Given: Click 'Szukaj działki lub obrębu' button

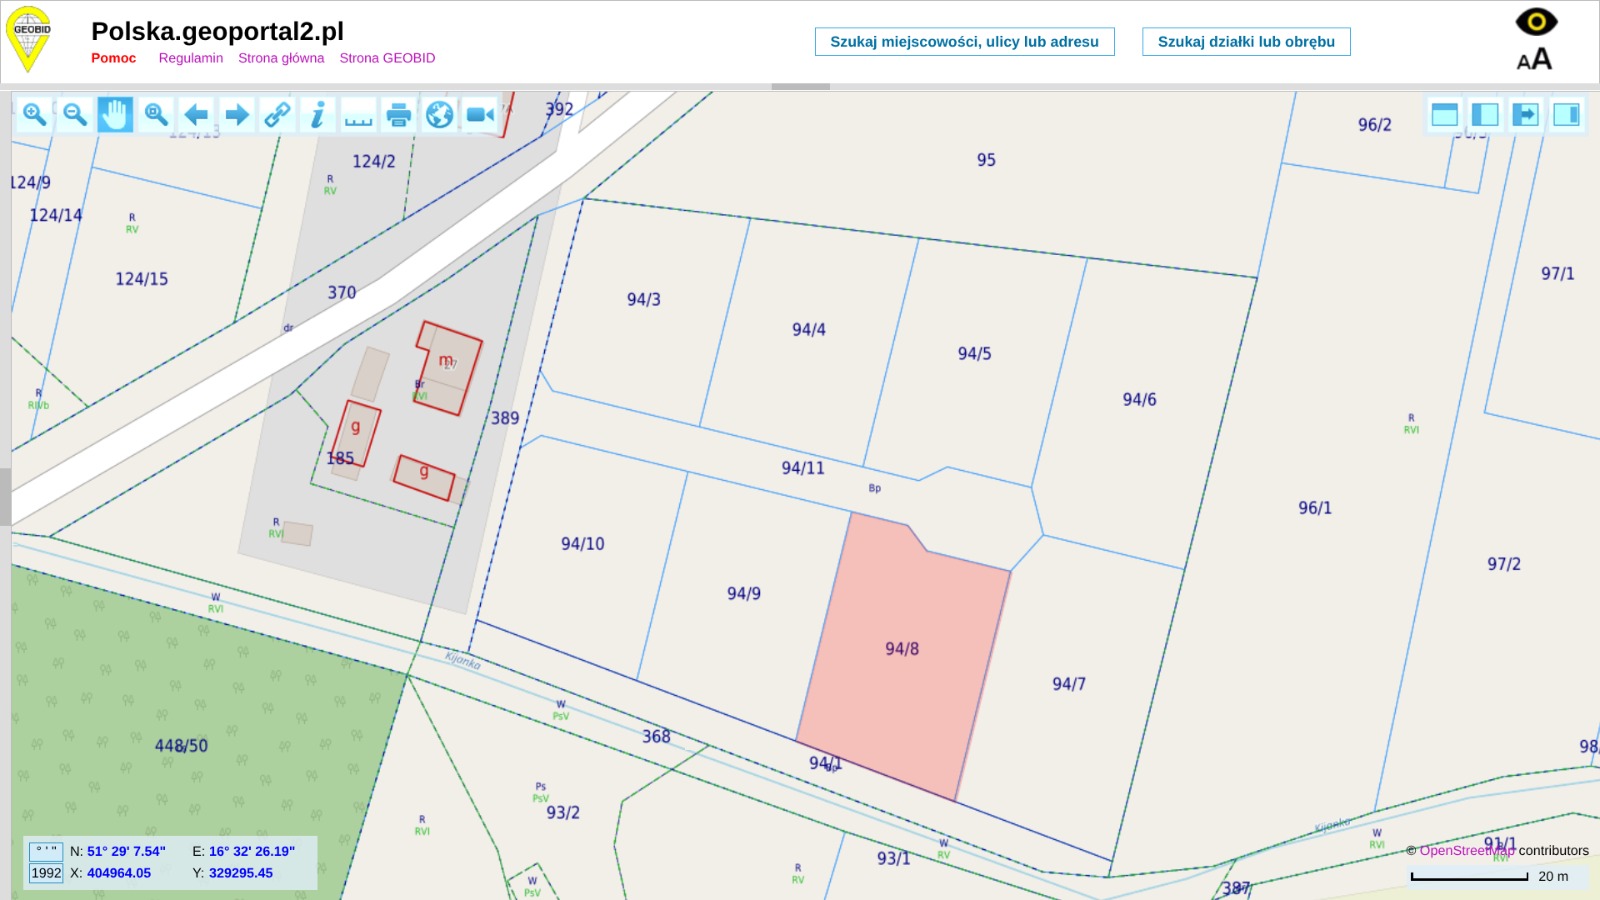Looking at the screenshot, I should click(1246, 42).
